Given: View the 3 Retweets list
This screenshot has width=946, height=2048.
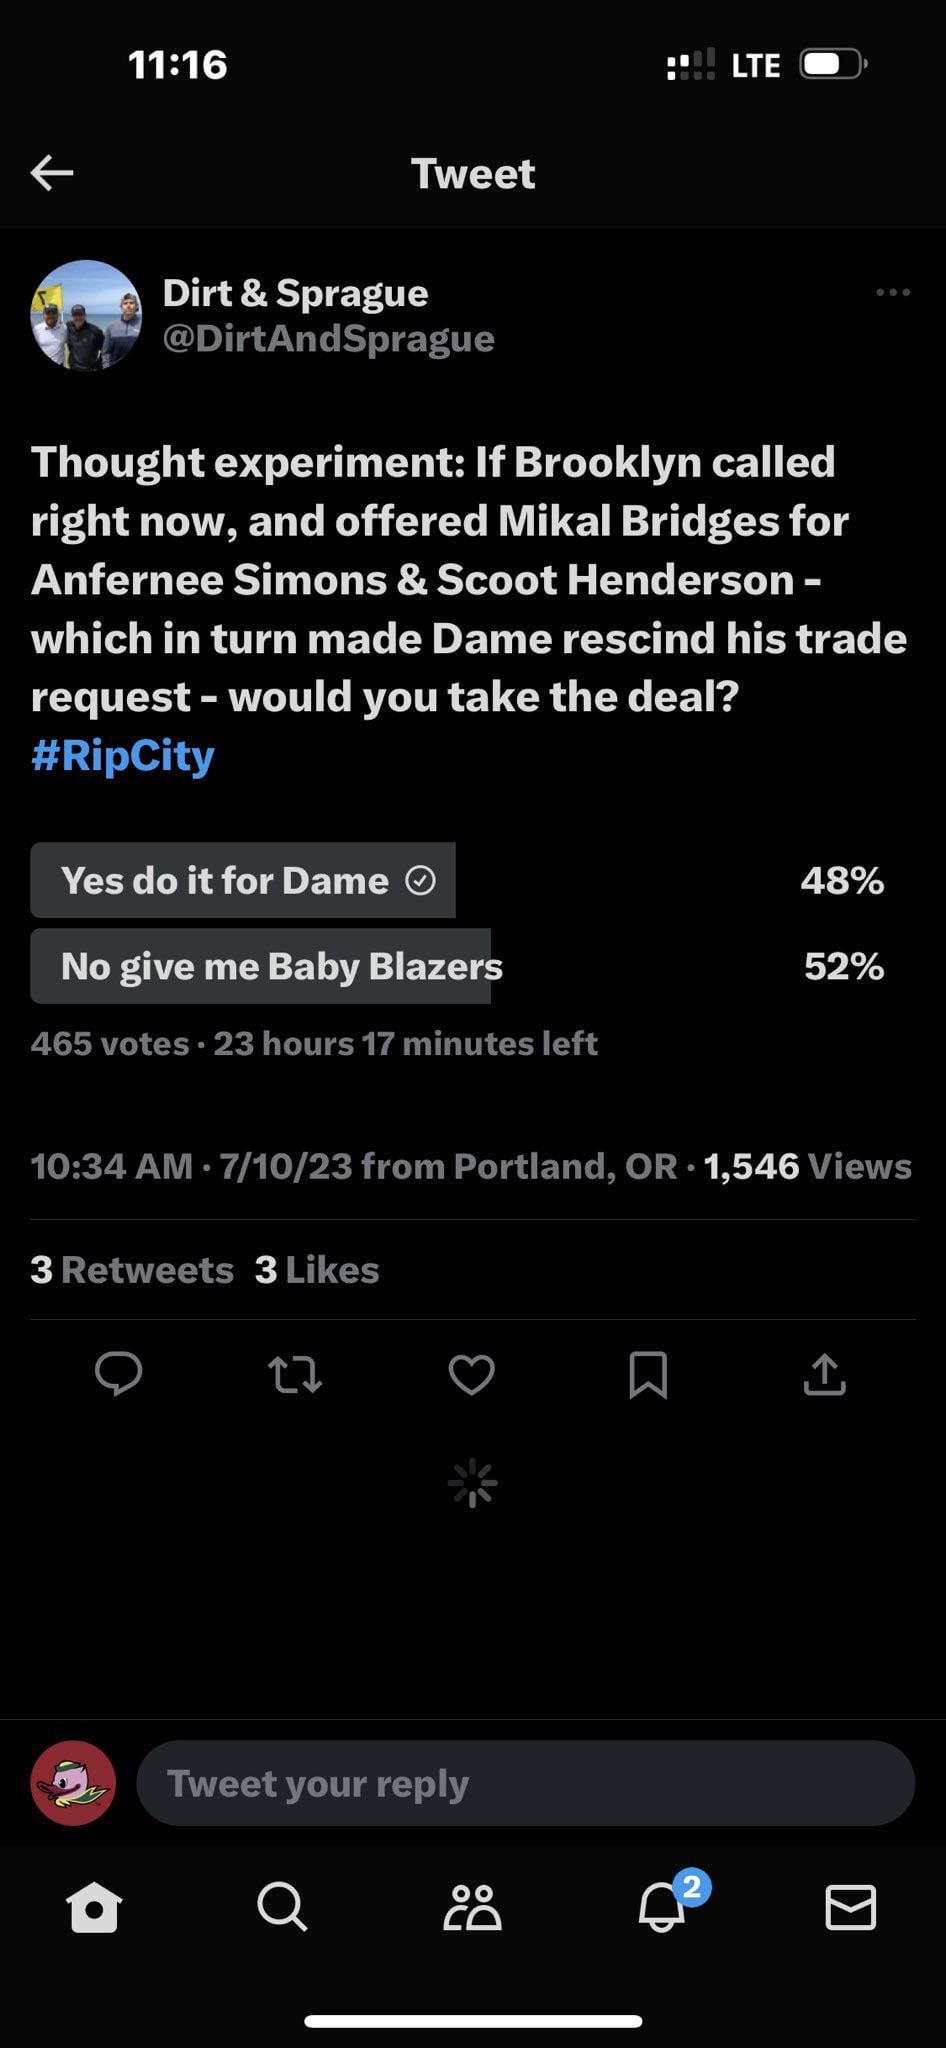Looking at the screenshot, I should click(x=132, y=1270).
